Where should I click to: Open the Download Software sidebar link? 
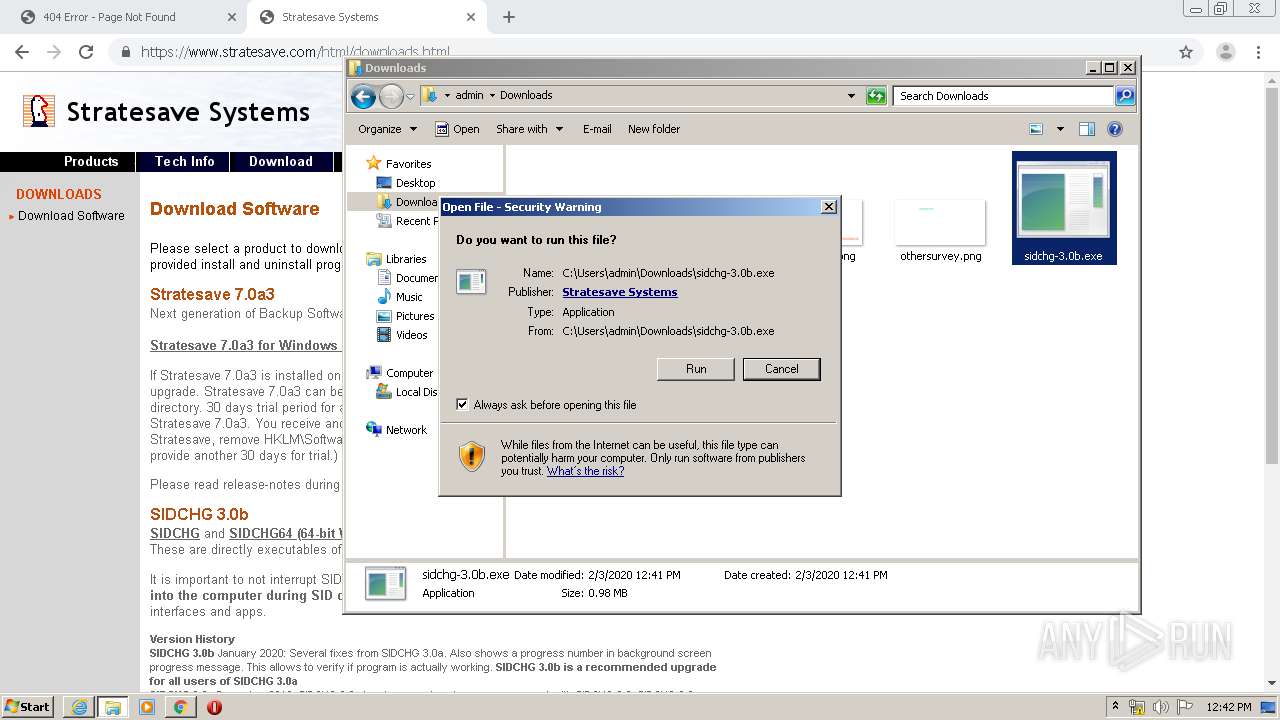click(71, 216)
